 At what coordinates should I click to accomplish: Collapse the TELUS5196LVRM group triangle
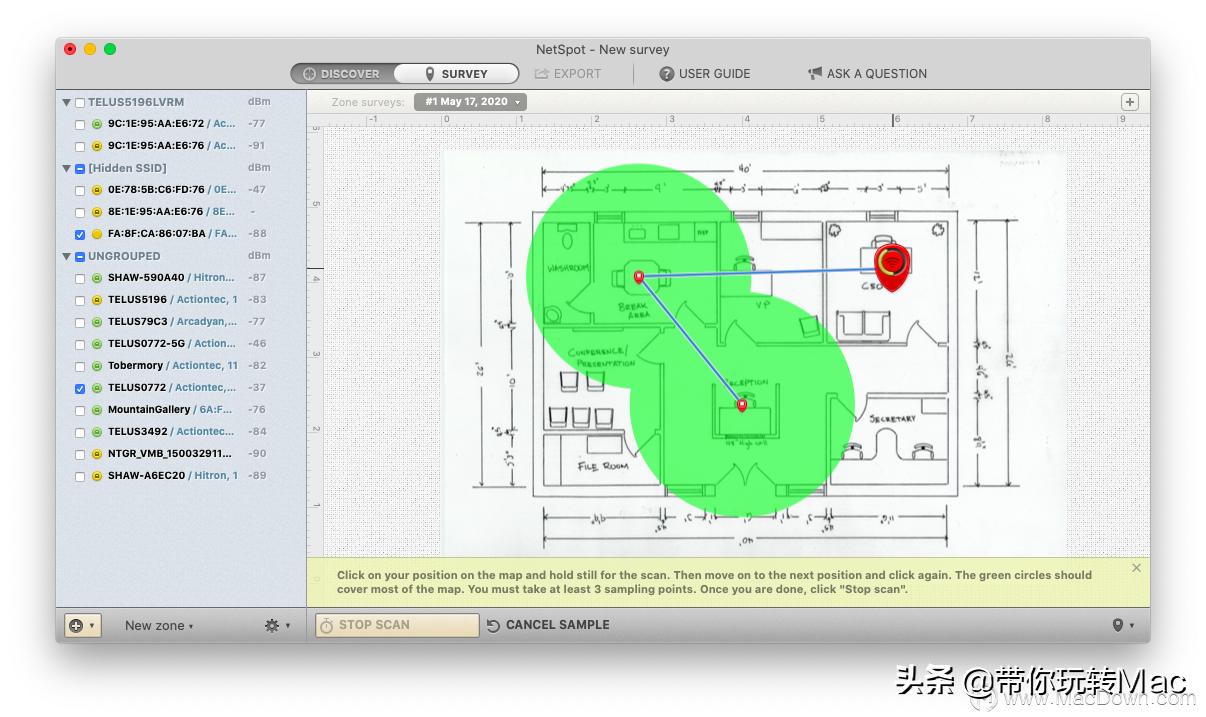(x=67, y=102)
